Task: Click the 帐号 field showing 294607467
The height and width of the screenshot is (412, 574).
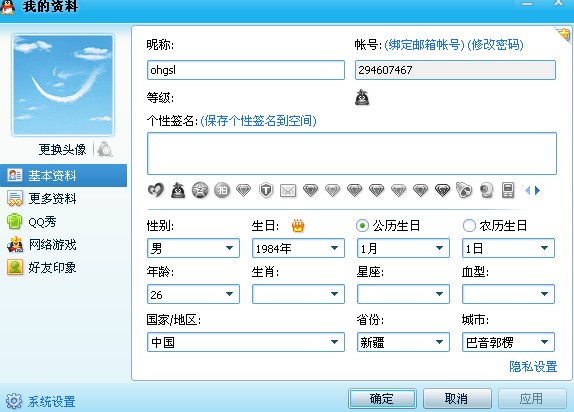Action: pos(455,70)
